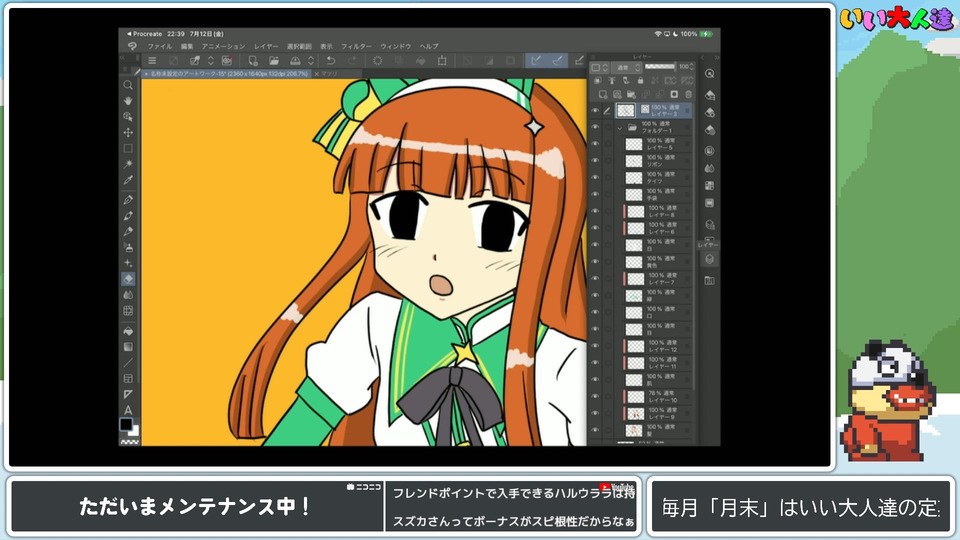Open the レイヤー menu
Screen dimensions: 960x540
266,46
